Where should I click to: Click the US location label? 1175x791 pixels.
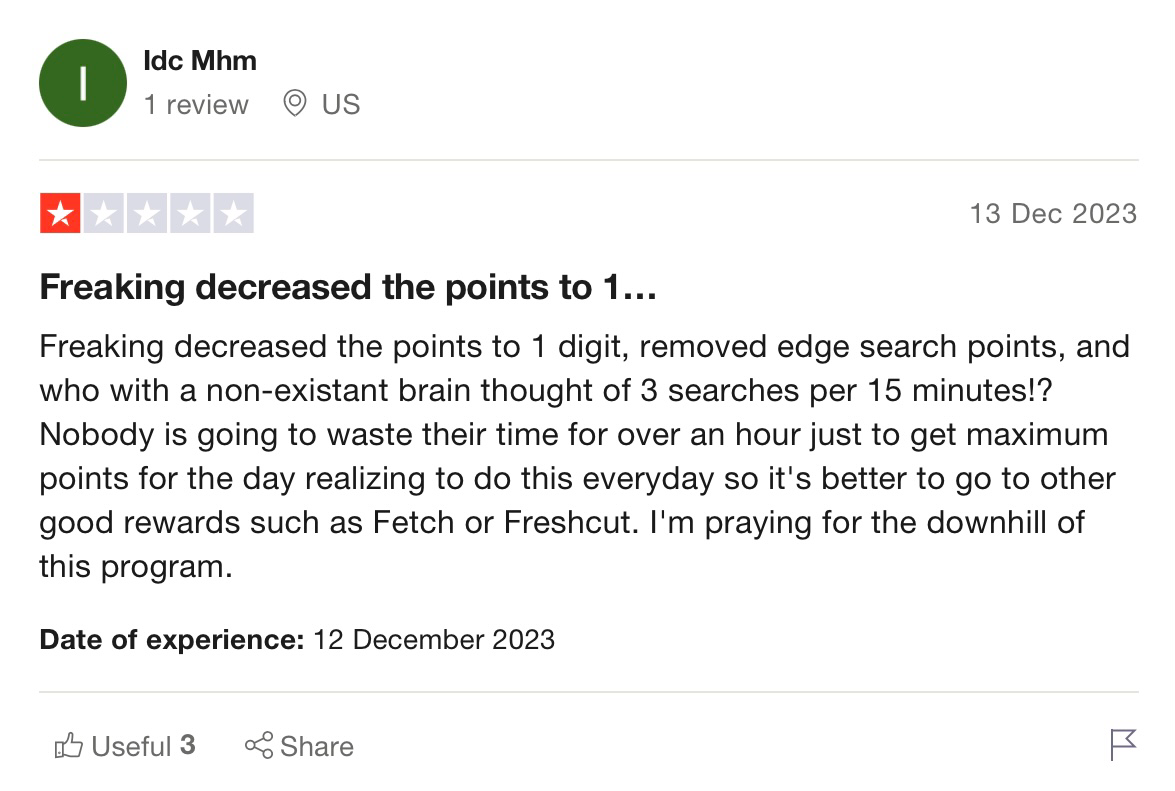(x=340, y=104)
